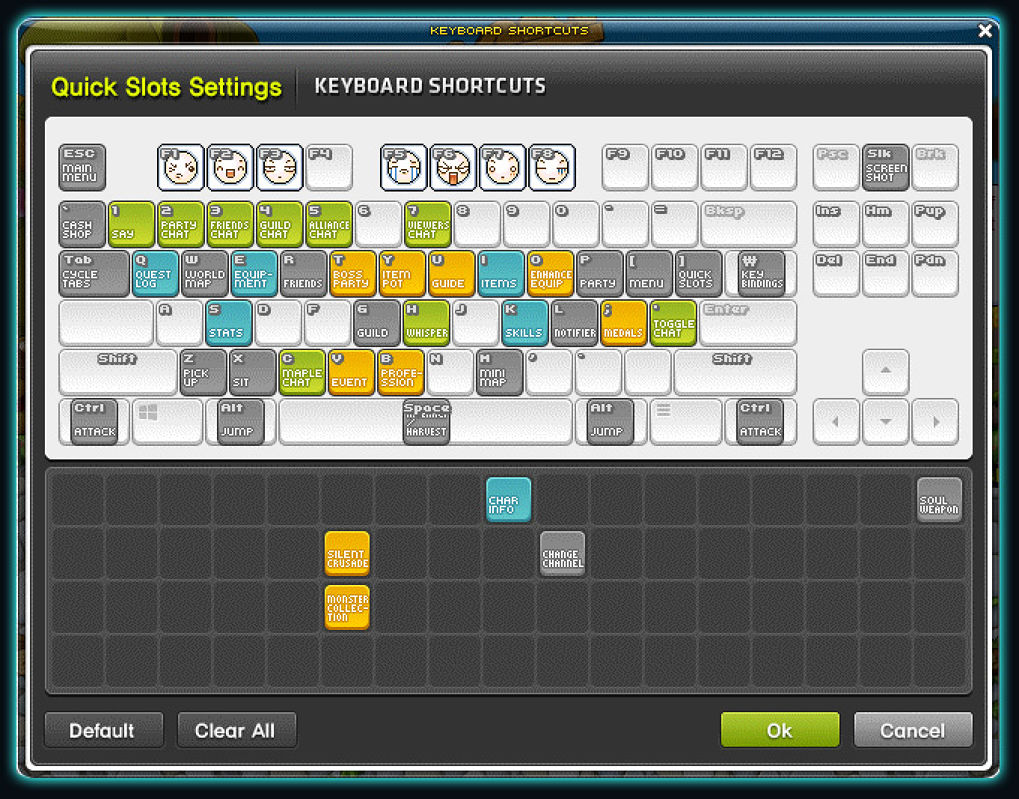
Task: Switch to Quick Slots Settings tab
Action: (x=166, y=87)
